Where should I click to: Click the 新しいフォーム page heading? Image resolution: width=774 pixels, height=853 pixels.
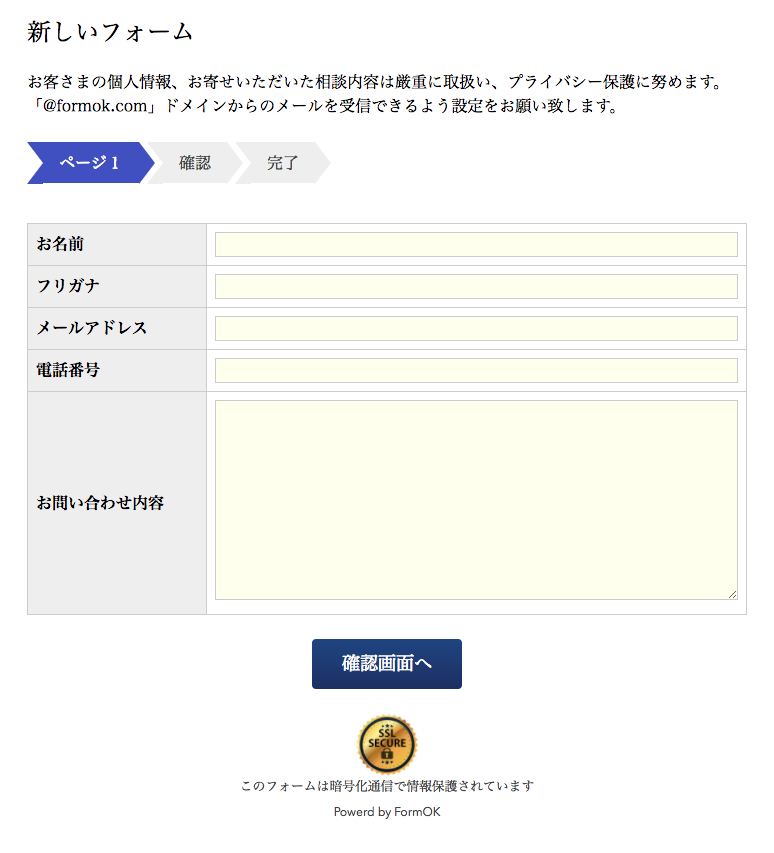[x=110, y=32]
